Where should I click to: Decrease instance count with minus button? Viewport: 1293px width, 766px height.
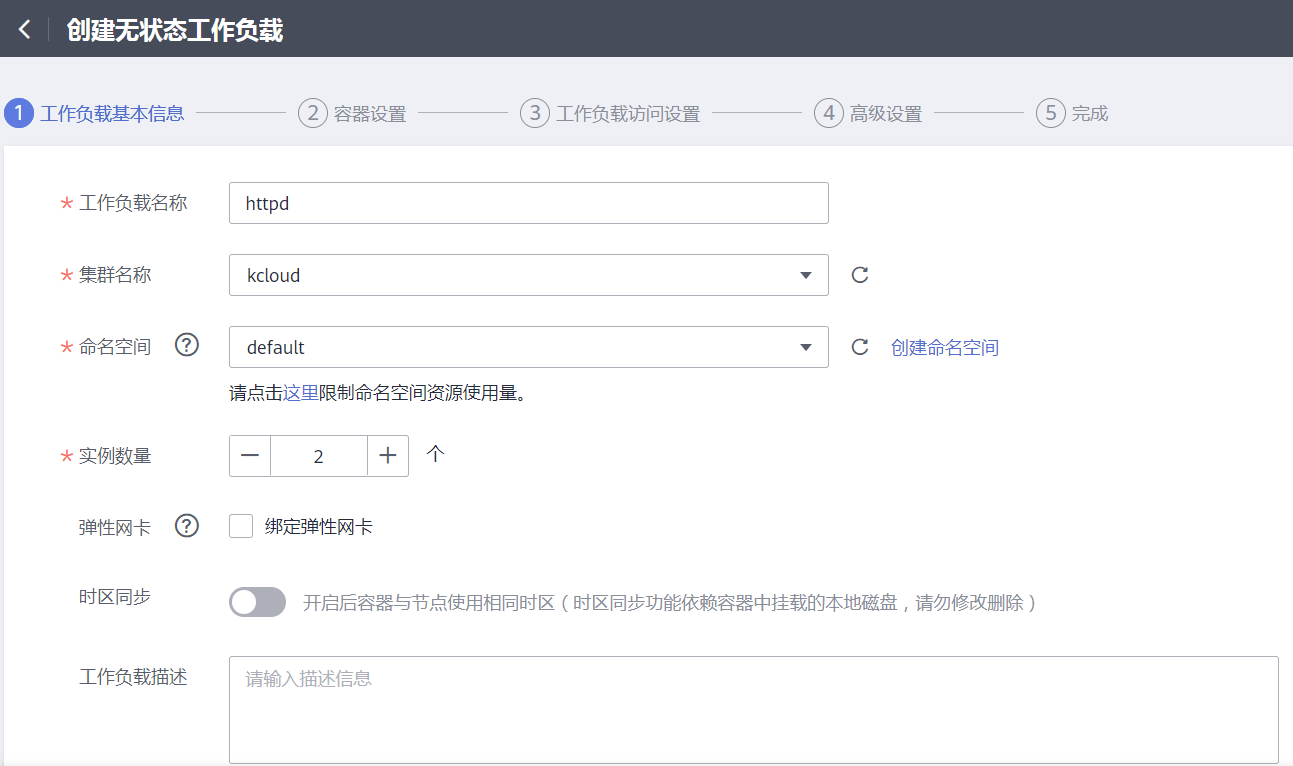250,456
